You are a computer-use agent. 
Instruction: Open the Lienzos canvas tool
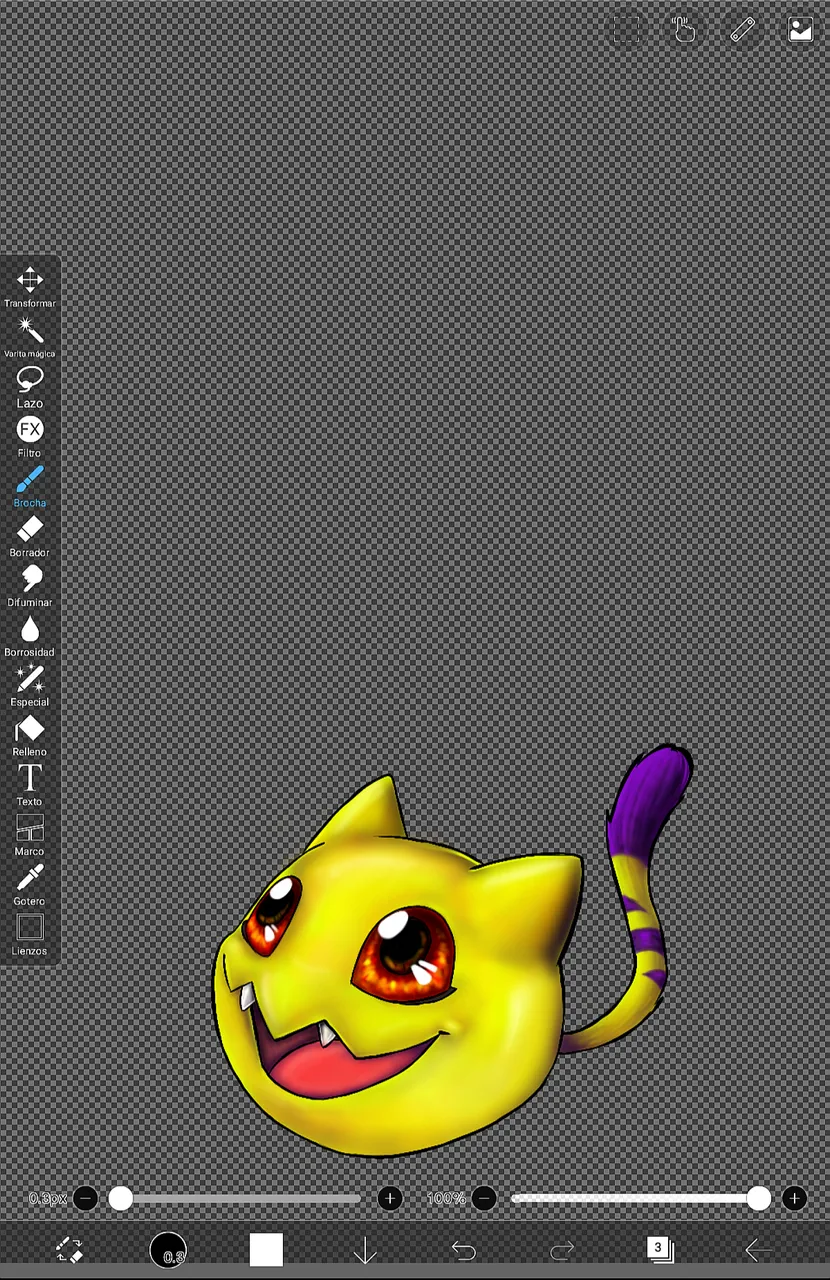coord(30,936)
